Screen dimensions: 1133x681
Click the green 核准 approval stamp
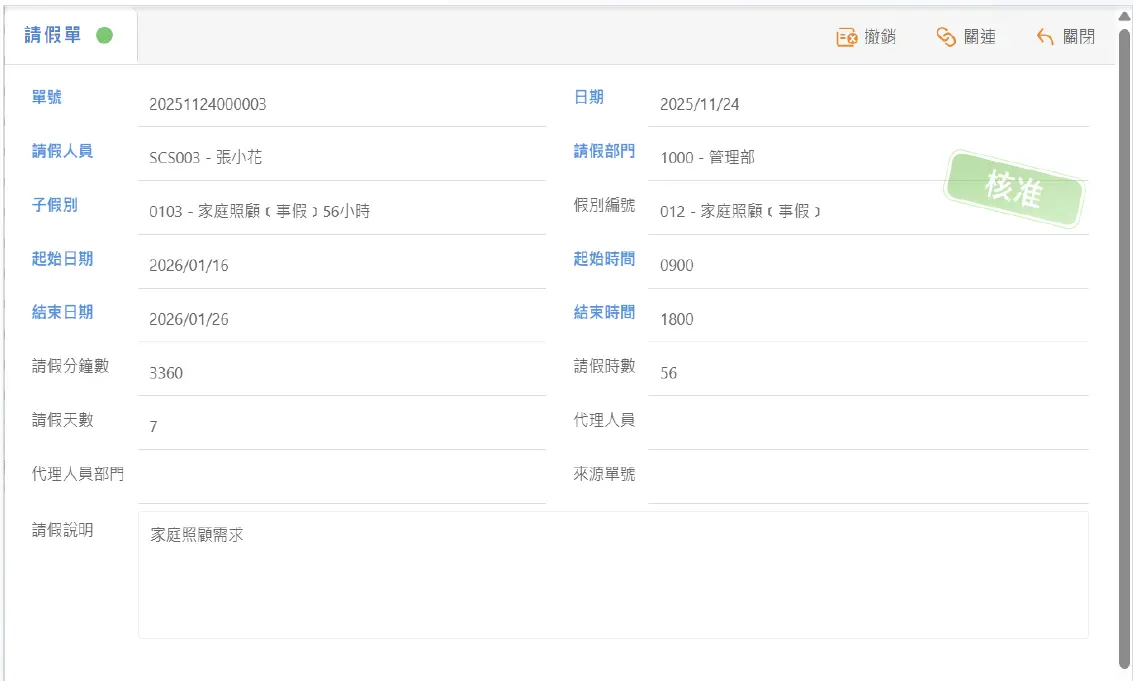[1014, 190]
